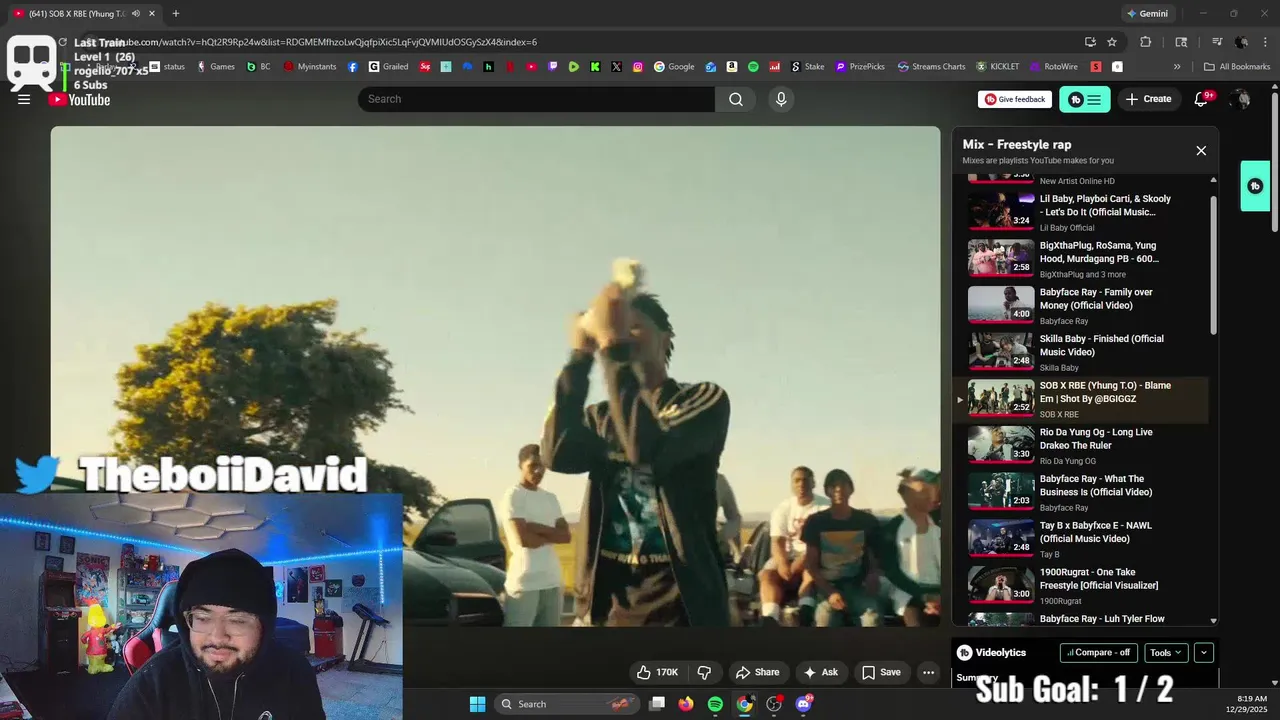Focus the YouTube search input field
This screenshot has height=720, width=1280.
point(537,99)
